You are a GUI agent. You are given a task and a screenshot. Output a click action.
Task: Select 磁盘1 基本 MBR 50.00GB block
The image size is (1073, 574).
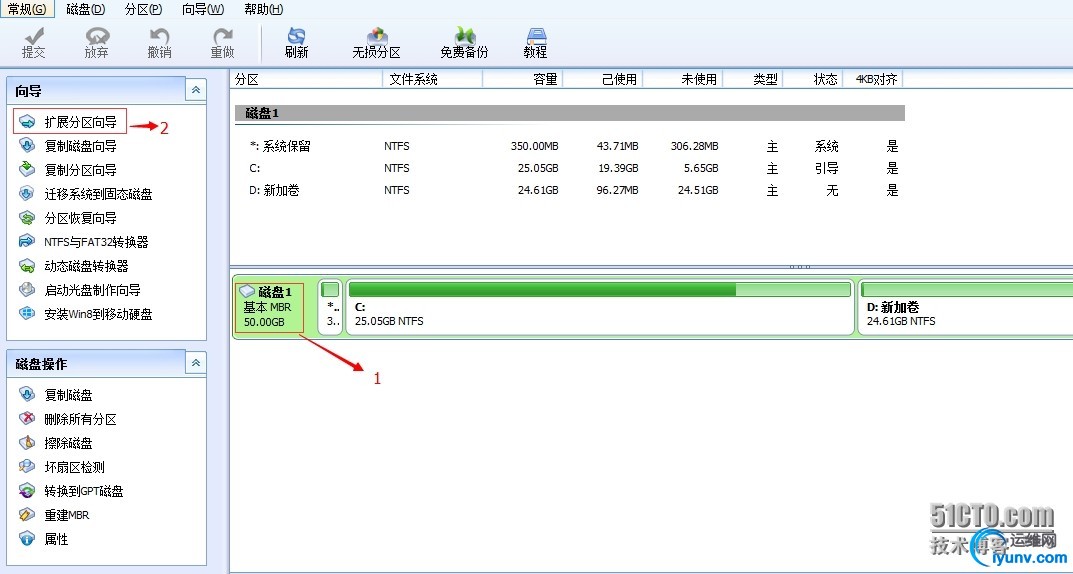[269, 307]
